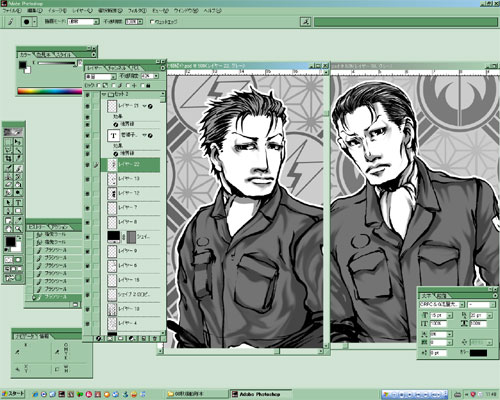Select the Clone Stamp tool

click(8, 177)
